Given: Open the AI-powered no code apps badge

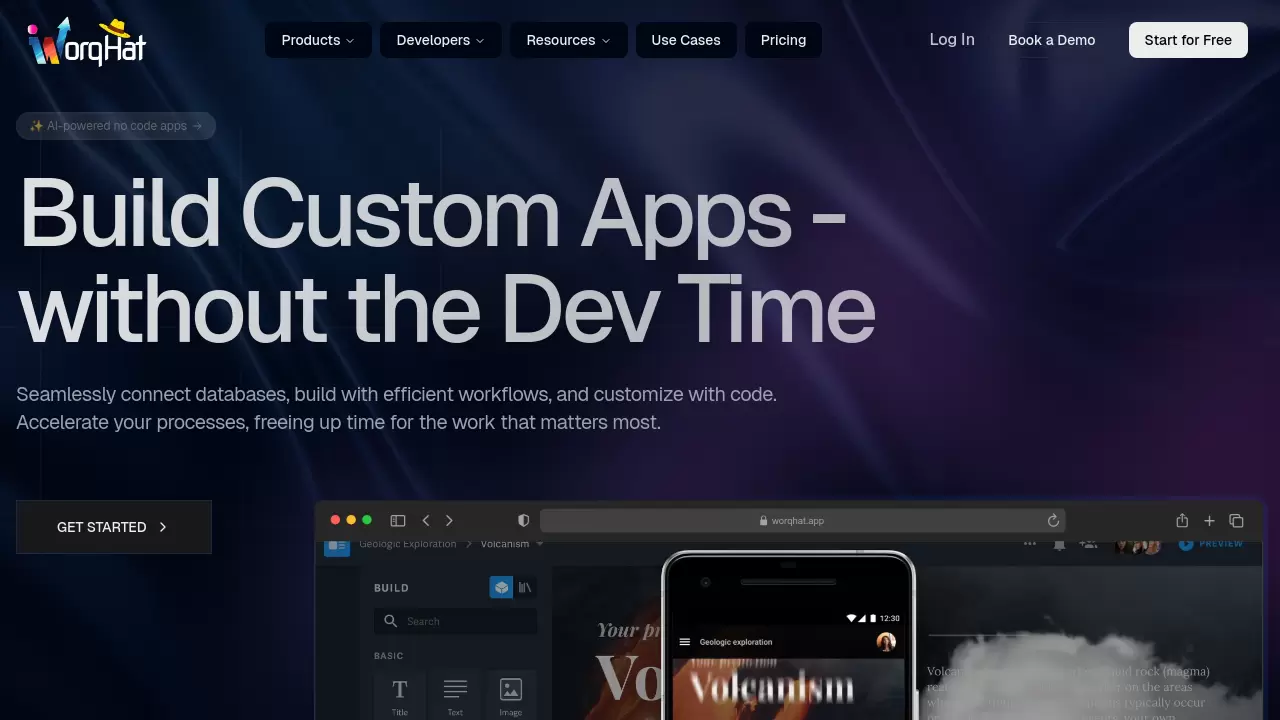Looking at the screenshot, I should (x=116, y=126).
